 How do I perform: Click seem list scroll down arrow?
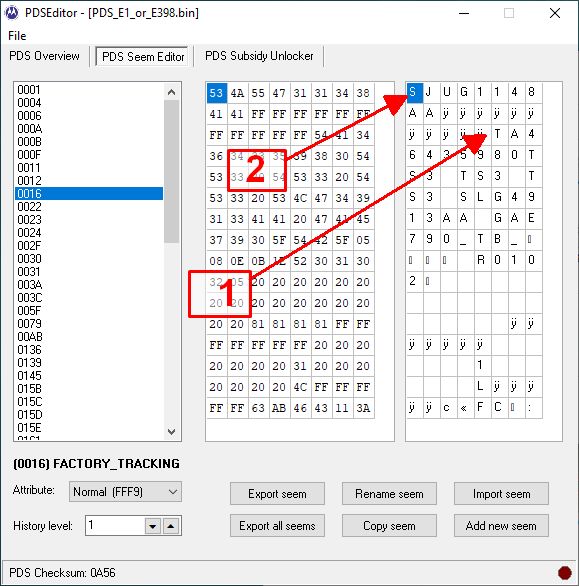point(172,432)
